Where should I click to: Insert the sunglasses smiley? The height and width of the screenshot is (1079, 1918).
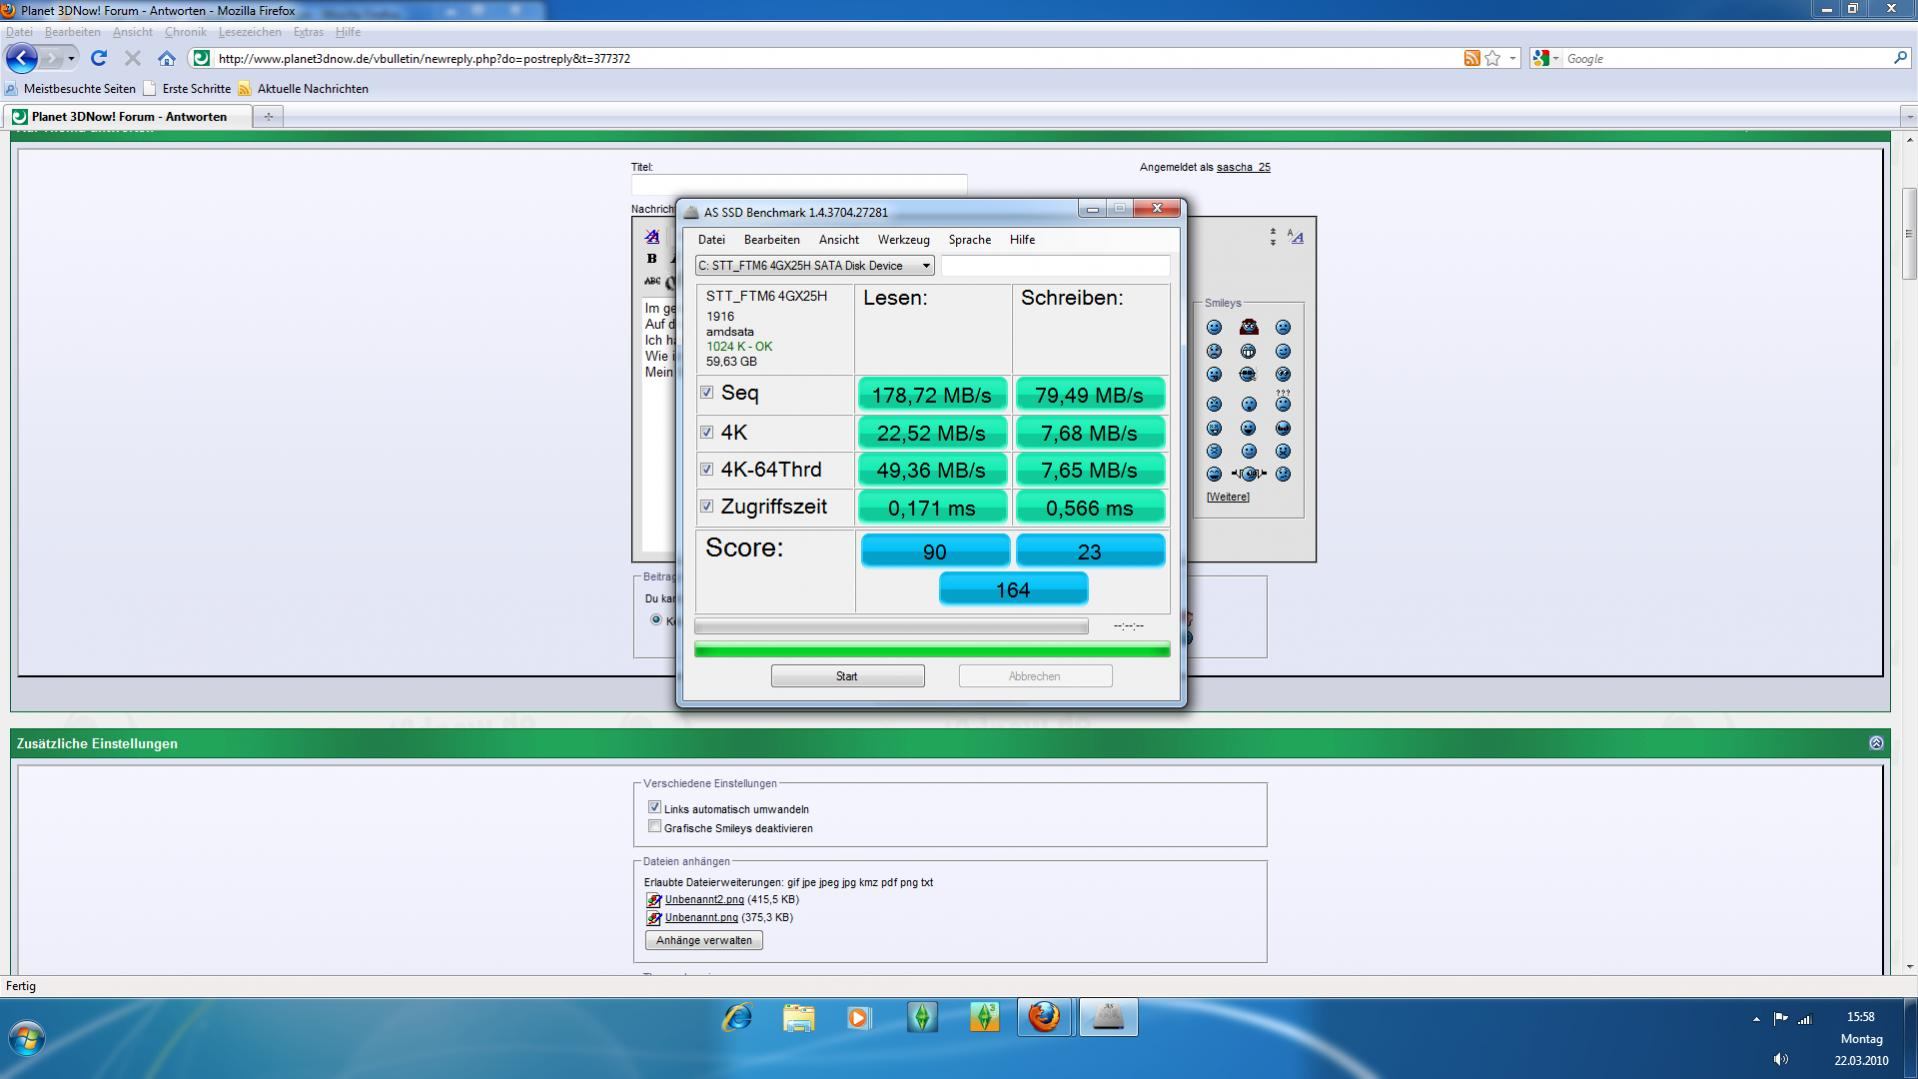pos(1248,374)
